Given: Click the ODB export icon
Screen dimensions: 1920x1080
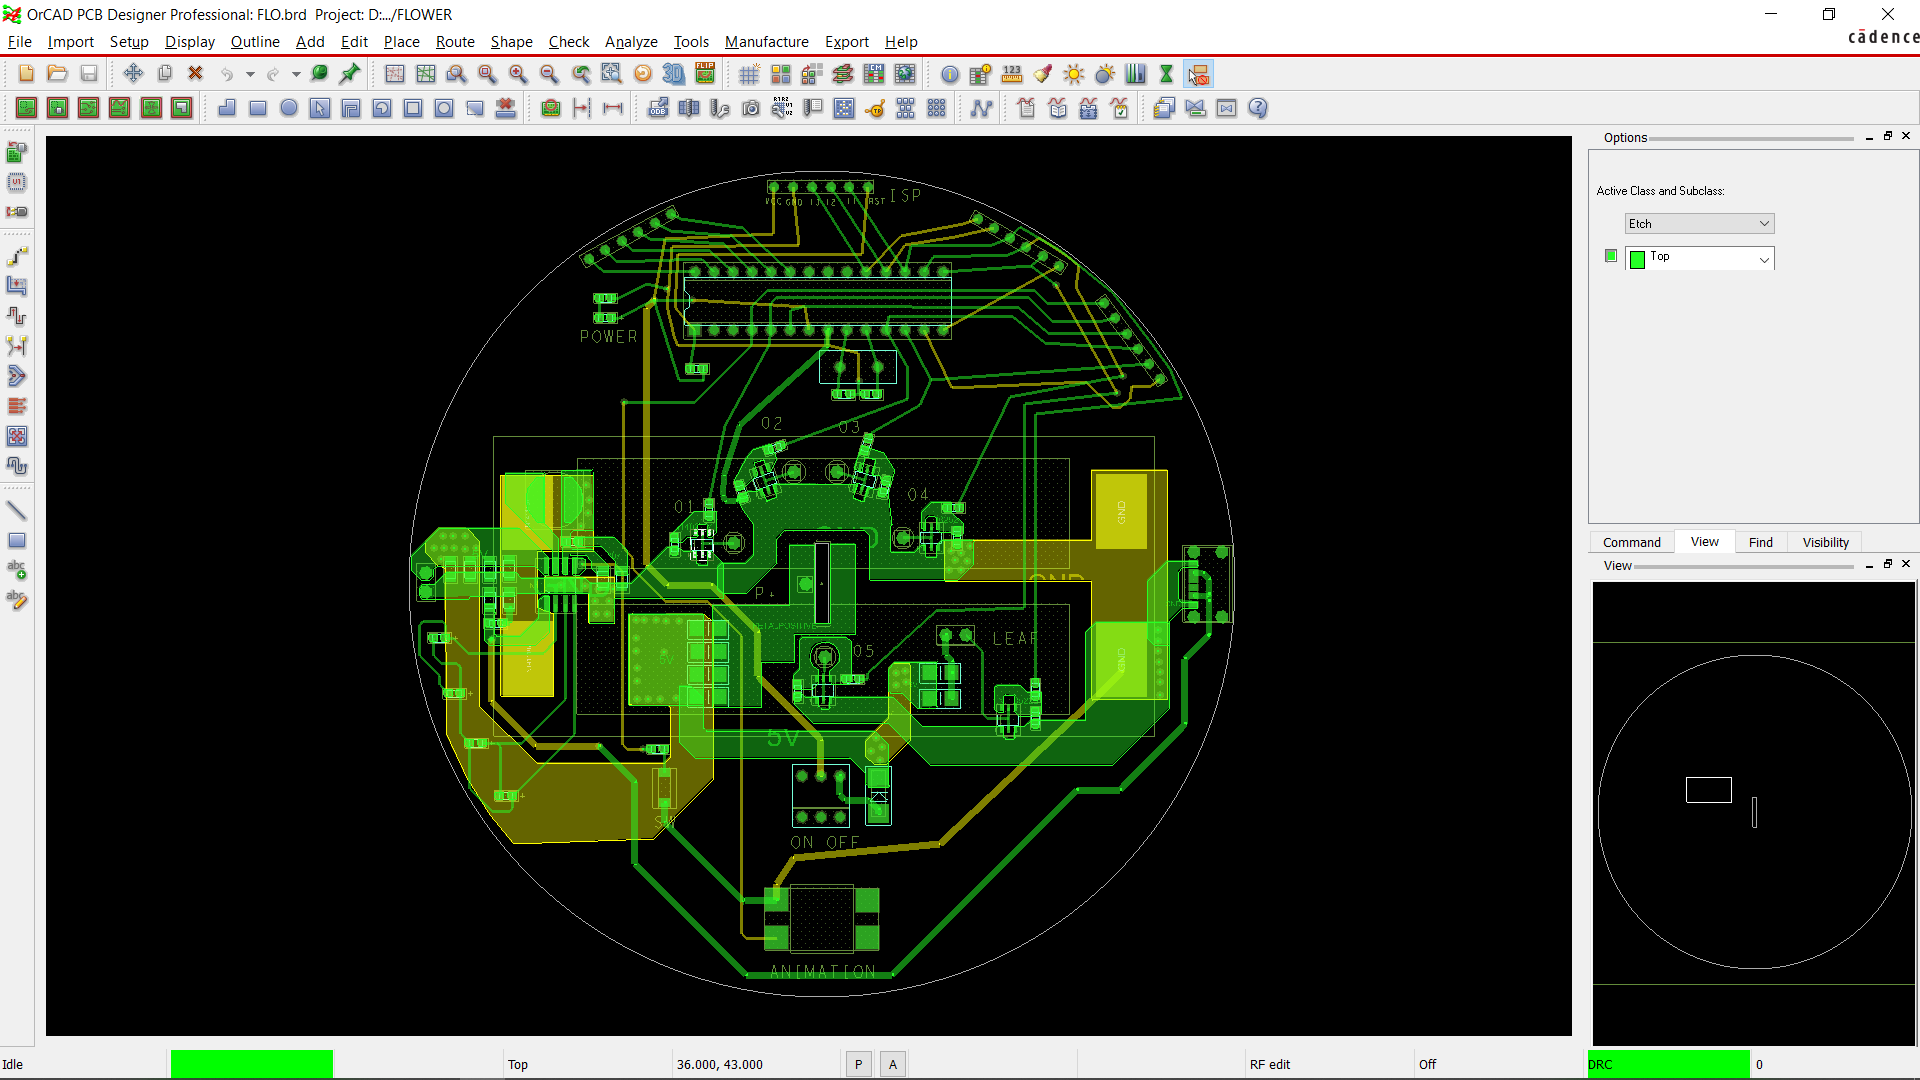Looking at the screenshot, I should click(x=658, y=108).
